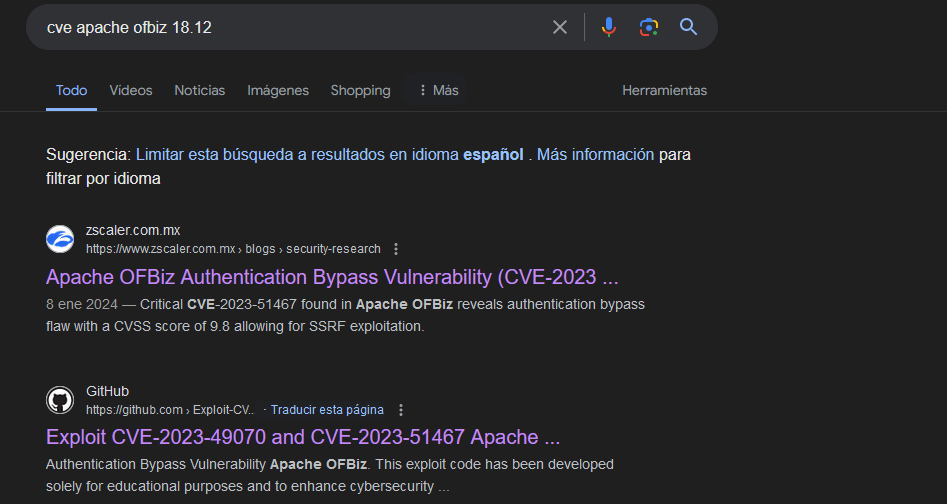Open Google Lens image search icon
The width and height of the screenshot is (947, 504).
[649, 27]
